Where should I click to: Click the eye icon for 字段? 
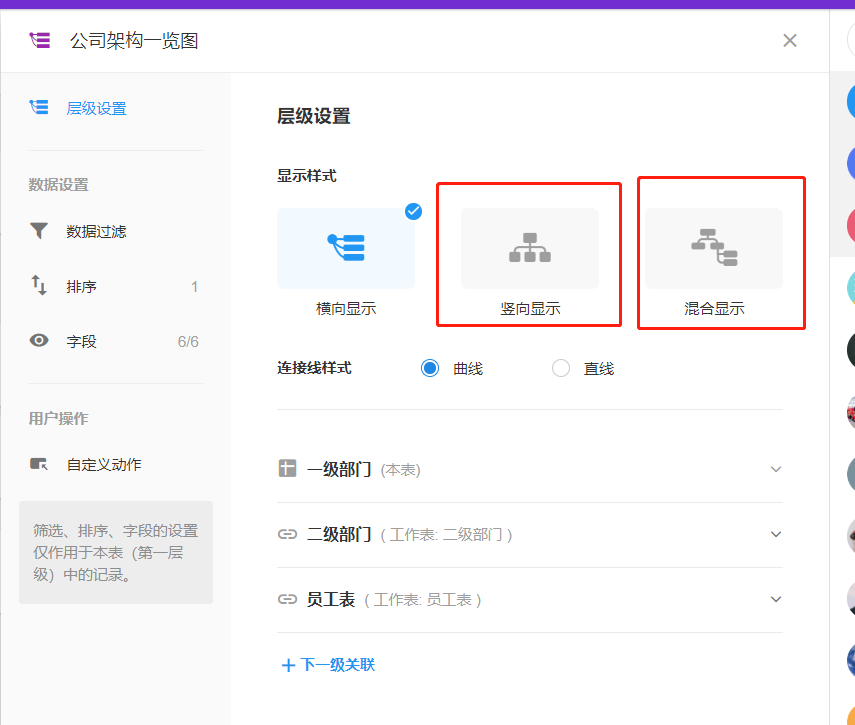pyautogui.click(x=39, y=341)
